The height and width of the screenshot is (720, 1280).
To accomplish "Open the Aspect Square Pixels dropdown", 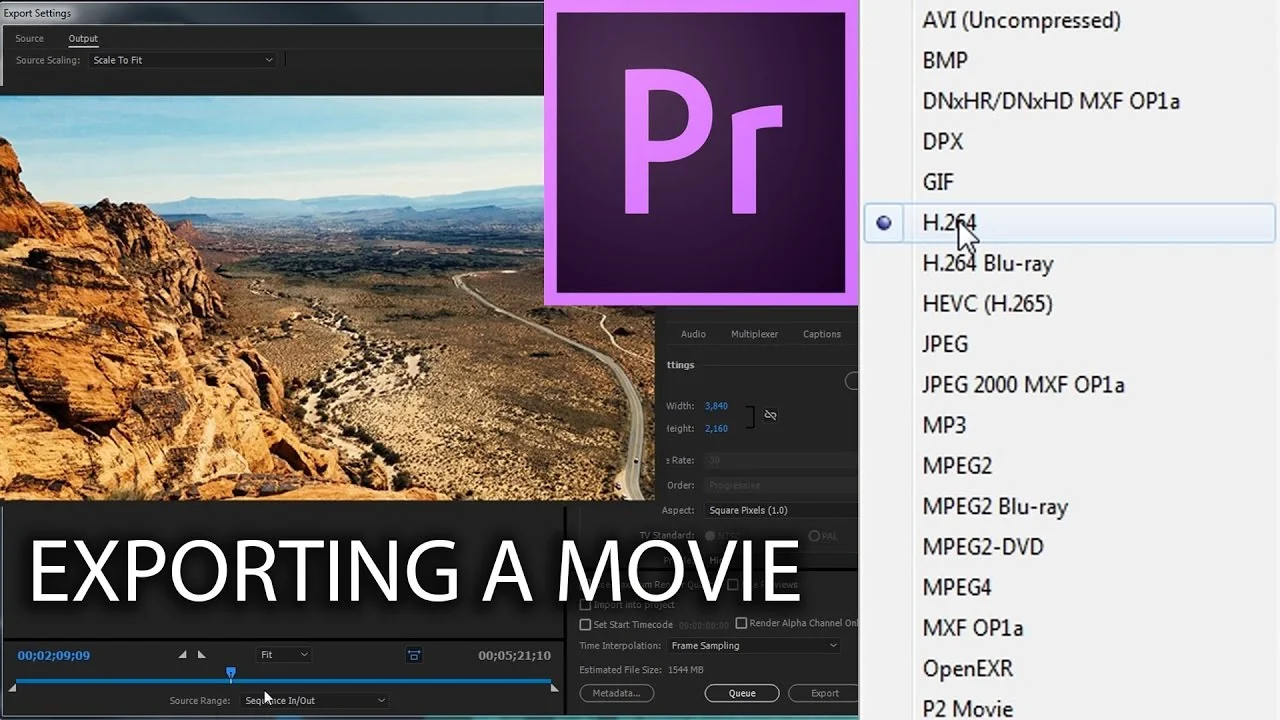I will pyautogui.click(x=781, y=510).
